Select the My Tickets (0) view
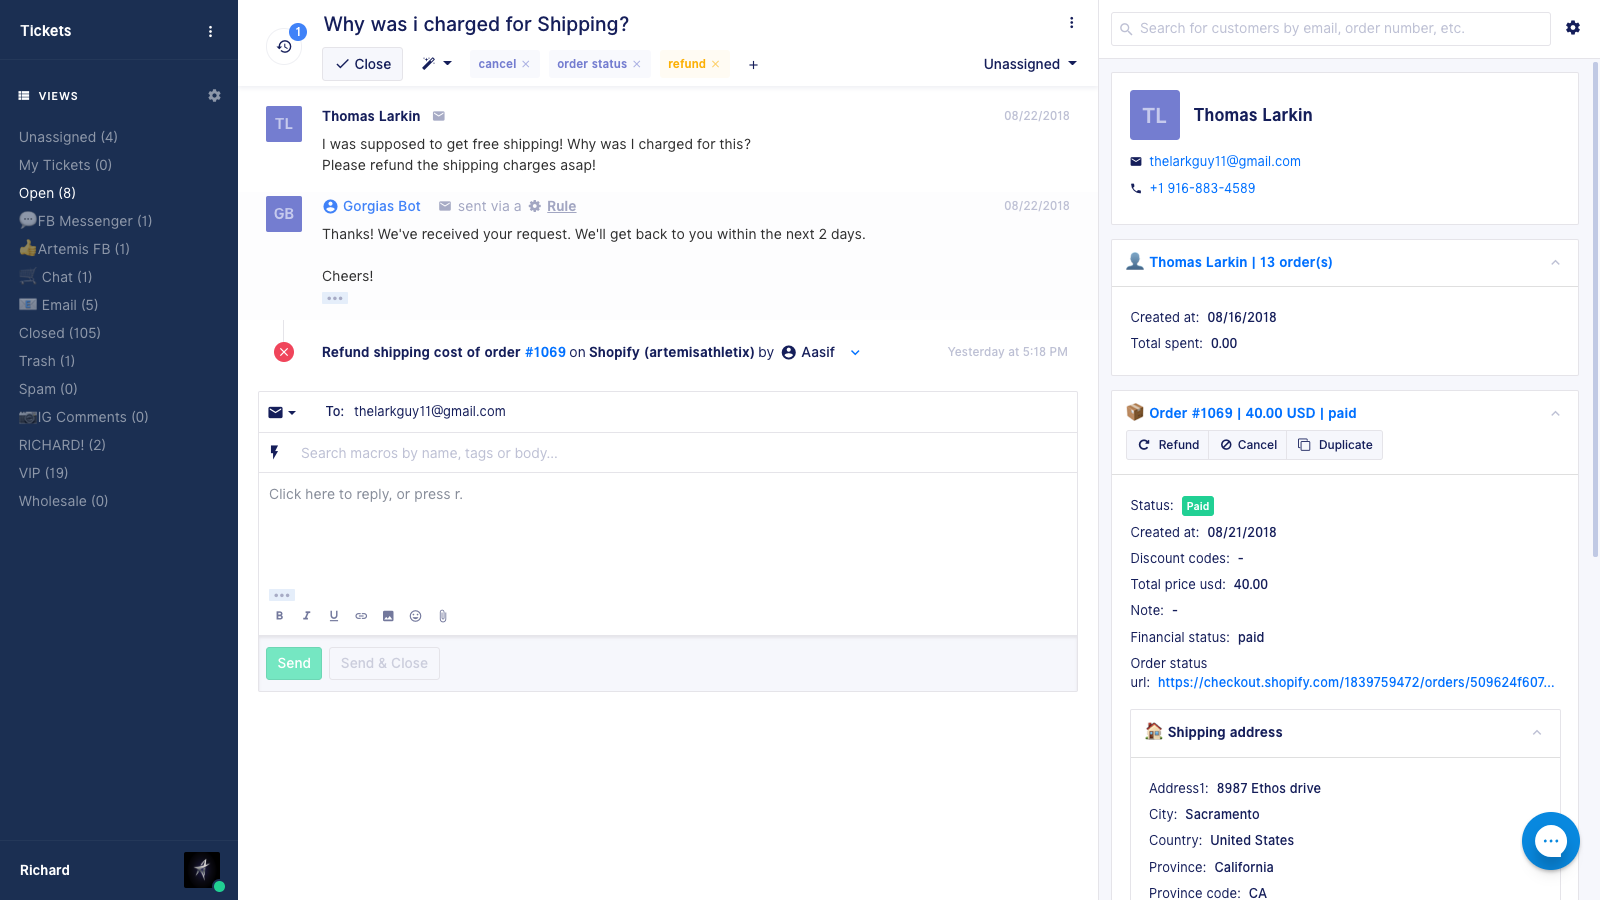Viewport: 1600px width, 900px height. tap(65, 165)
